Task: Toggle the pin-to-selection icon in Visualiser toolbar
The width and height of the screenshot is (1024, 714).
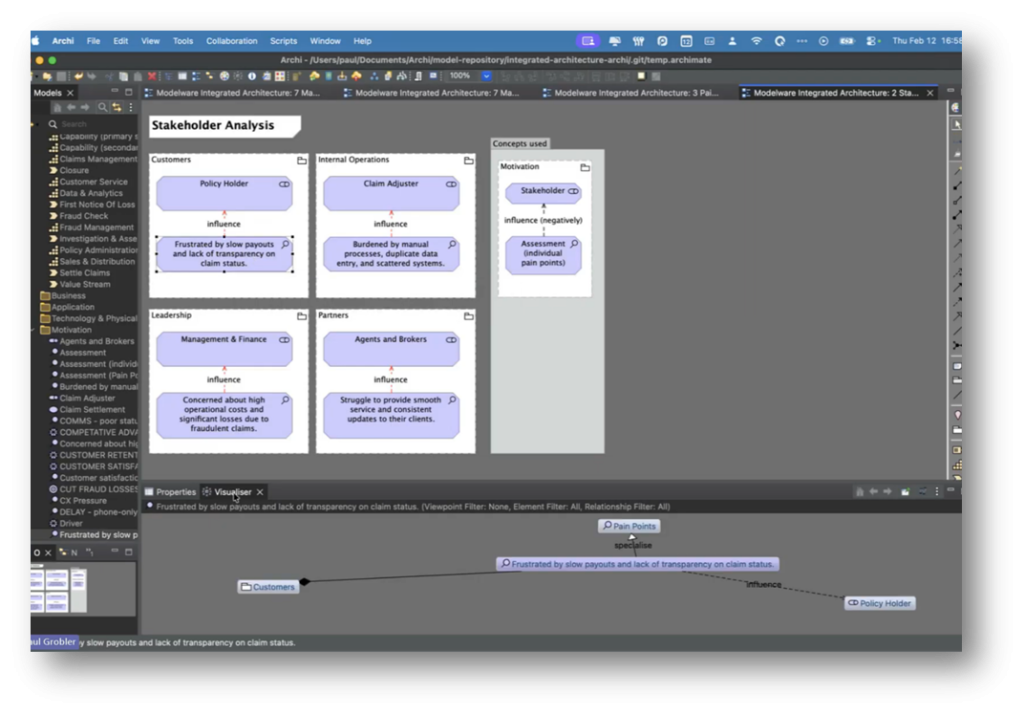Action: (905, 491)
